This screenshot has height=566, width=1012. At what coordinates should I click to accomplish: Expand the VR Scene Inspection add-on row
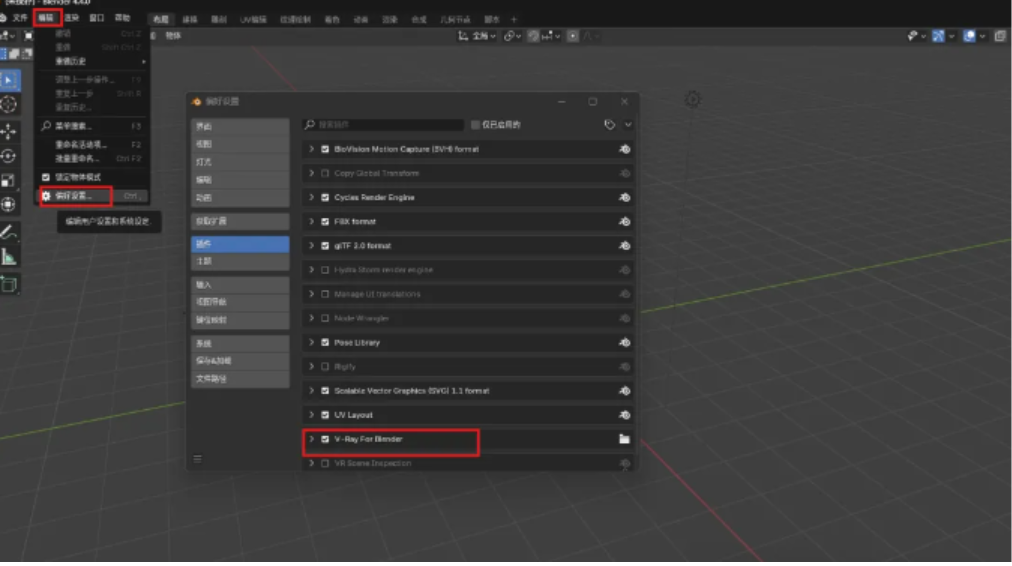[311, 463]
